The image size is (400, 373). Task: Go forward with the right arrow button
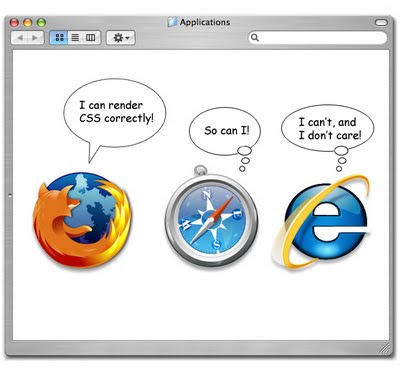pos(35,38)
